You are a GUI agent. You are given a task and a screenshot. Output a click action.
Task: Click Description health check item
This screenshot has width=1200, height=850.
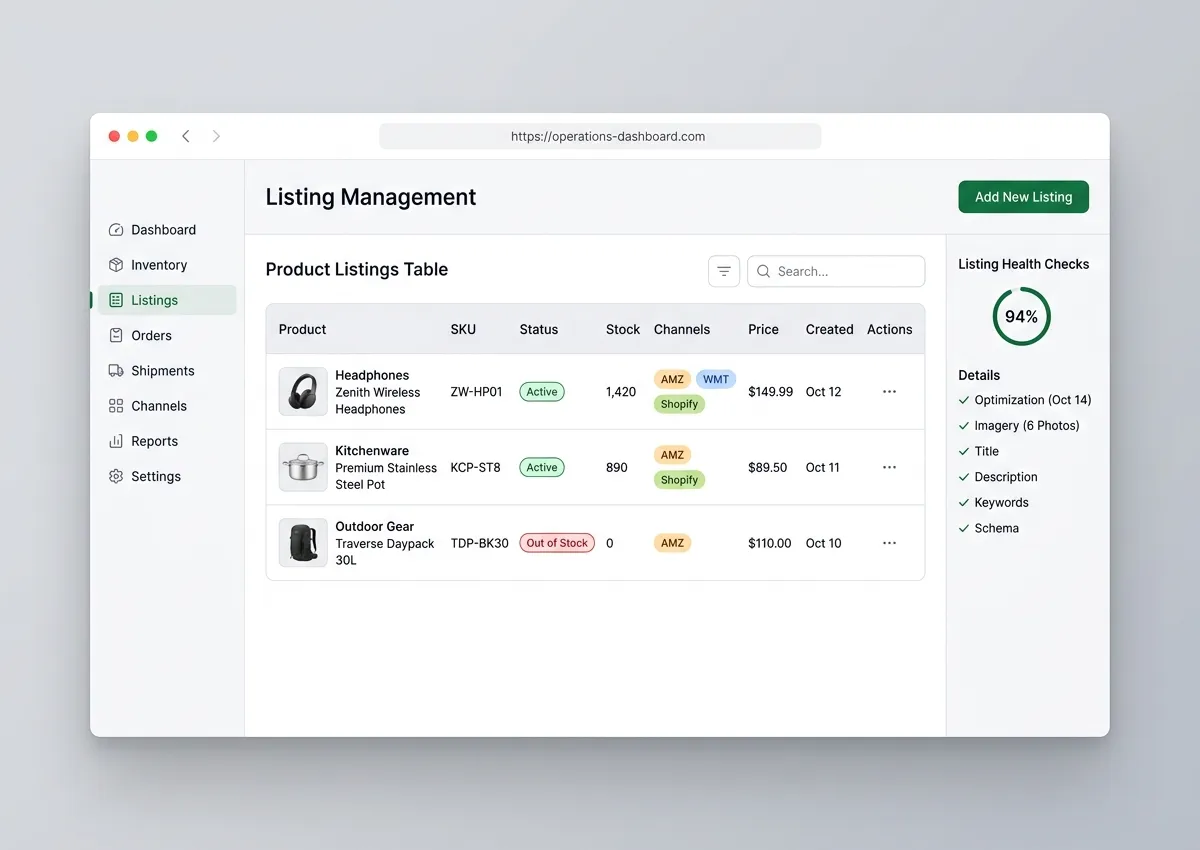tap(1006, 477)
